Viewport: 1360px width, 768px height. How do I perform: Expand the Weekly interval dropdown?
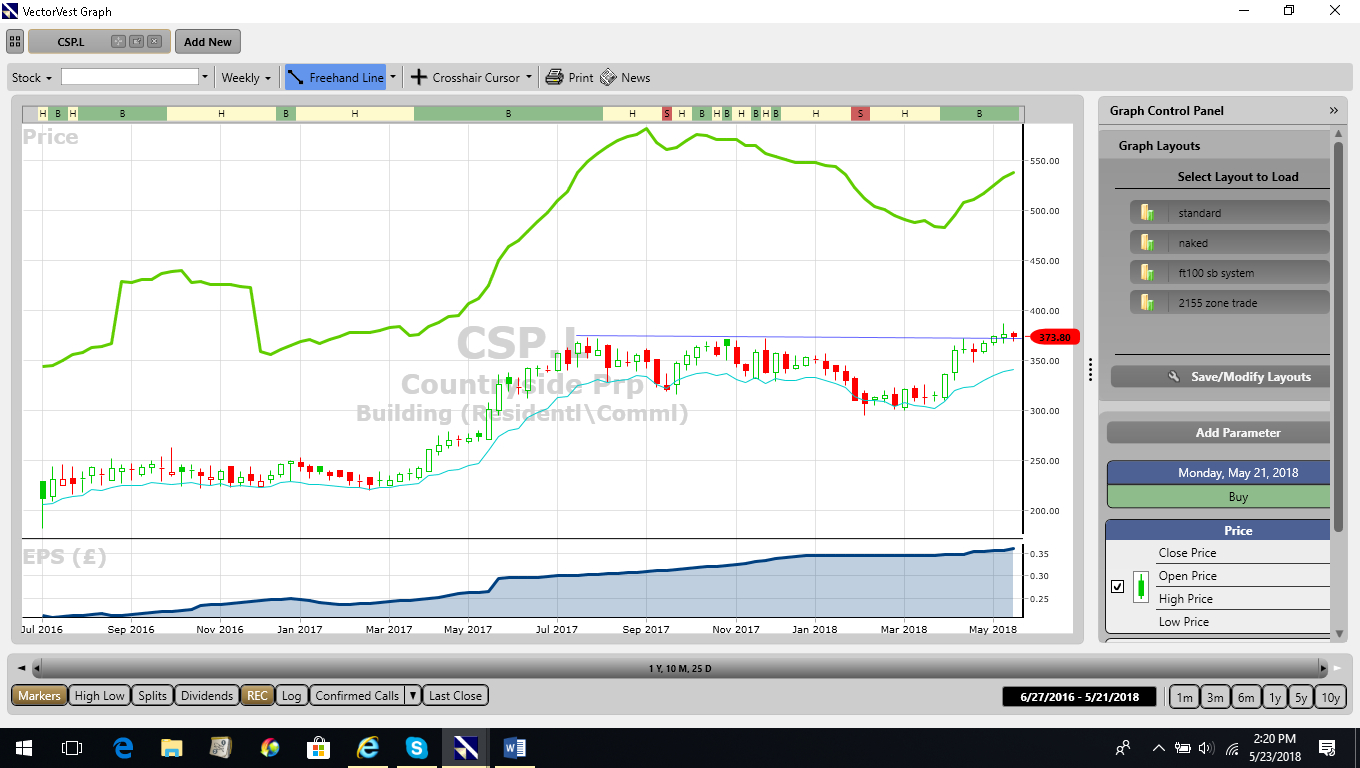[x=246, y=77]
